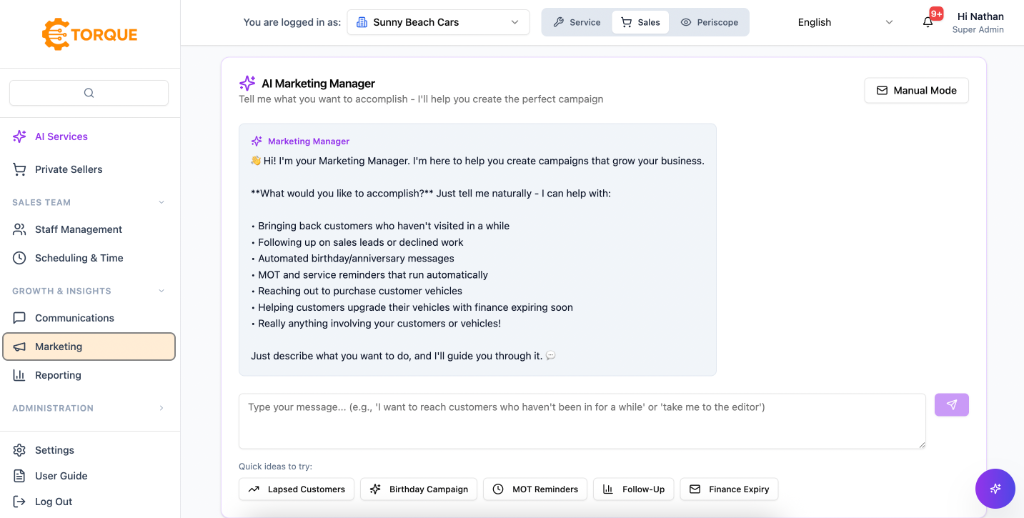Image resolution: width=1024 pixels, height=518 pixels.
Task: Click the clock icon on MOT Reminders
Action: (x=498, y=489)
